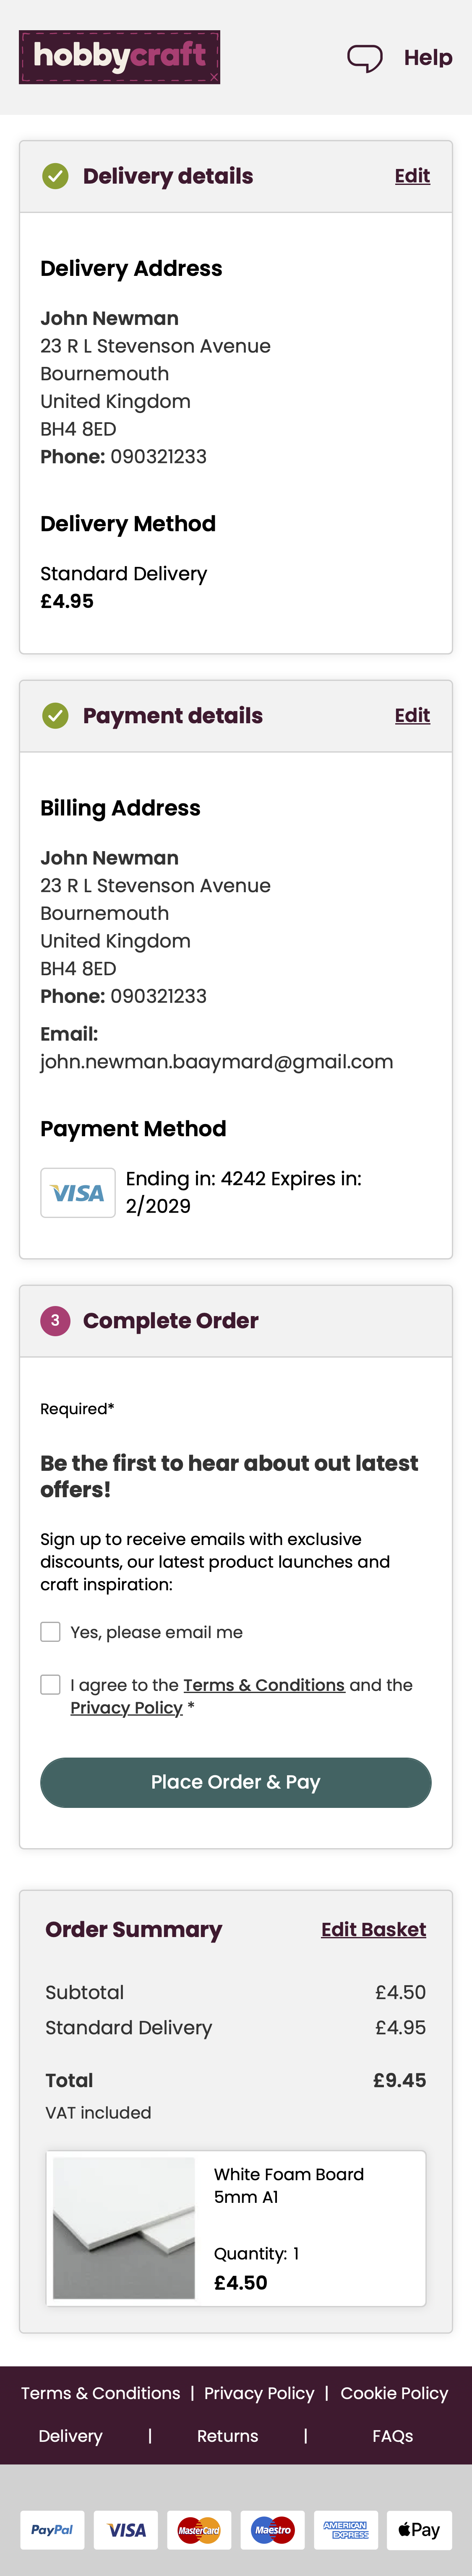This screenshot has width=472, height=2576.
Task: Edit the Payment details section
Action: tap(412, 716)
